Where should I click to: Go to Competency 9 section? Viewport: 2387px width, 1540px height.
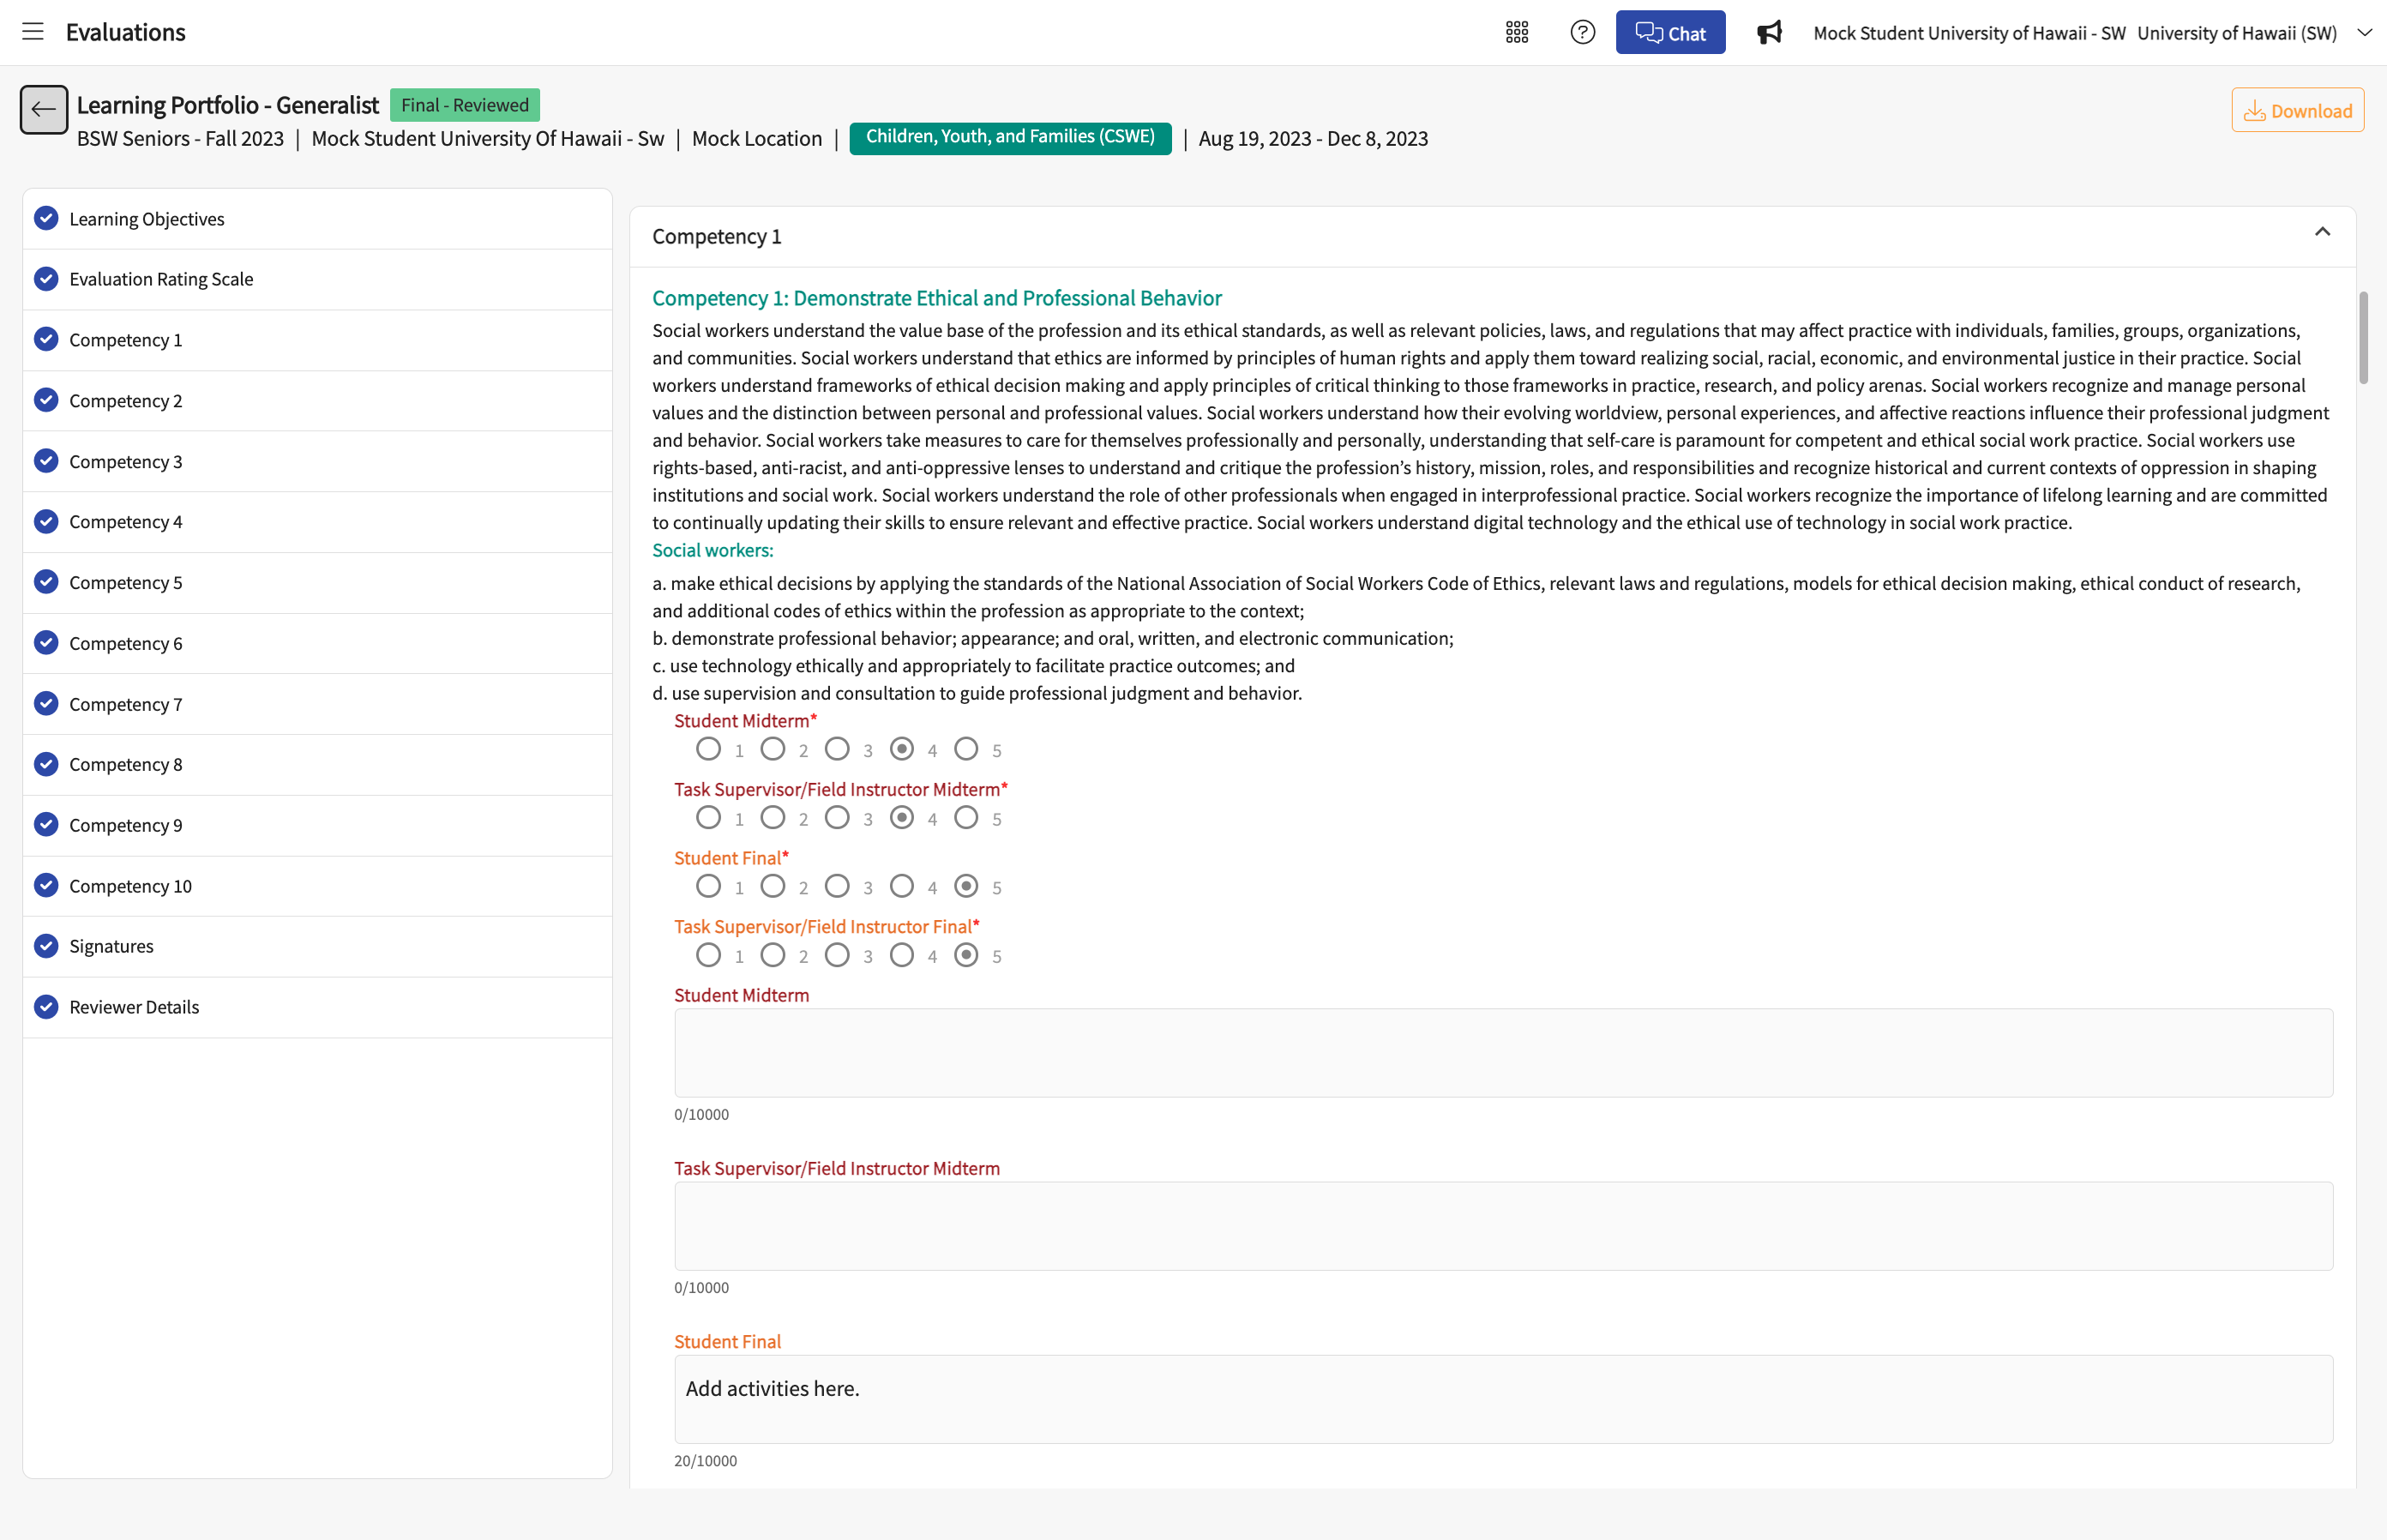[317, 825]
